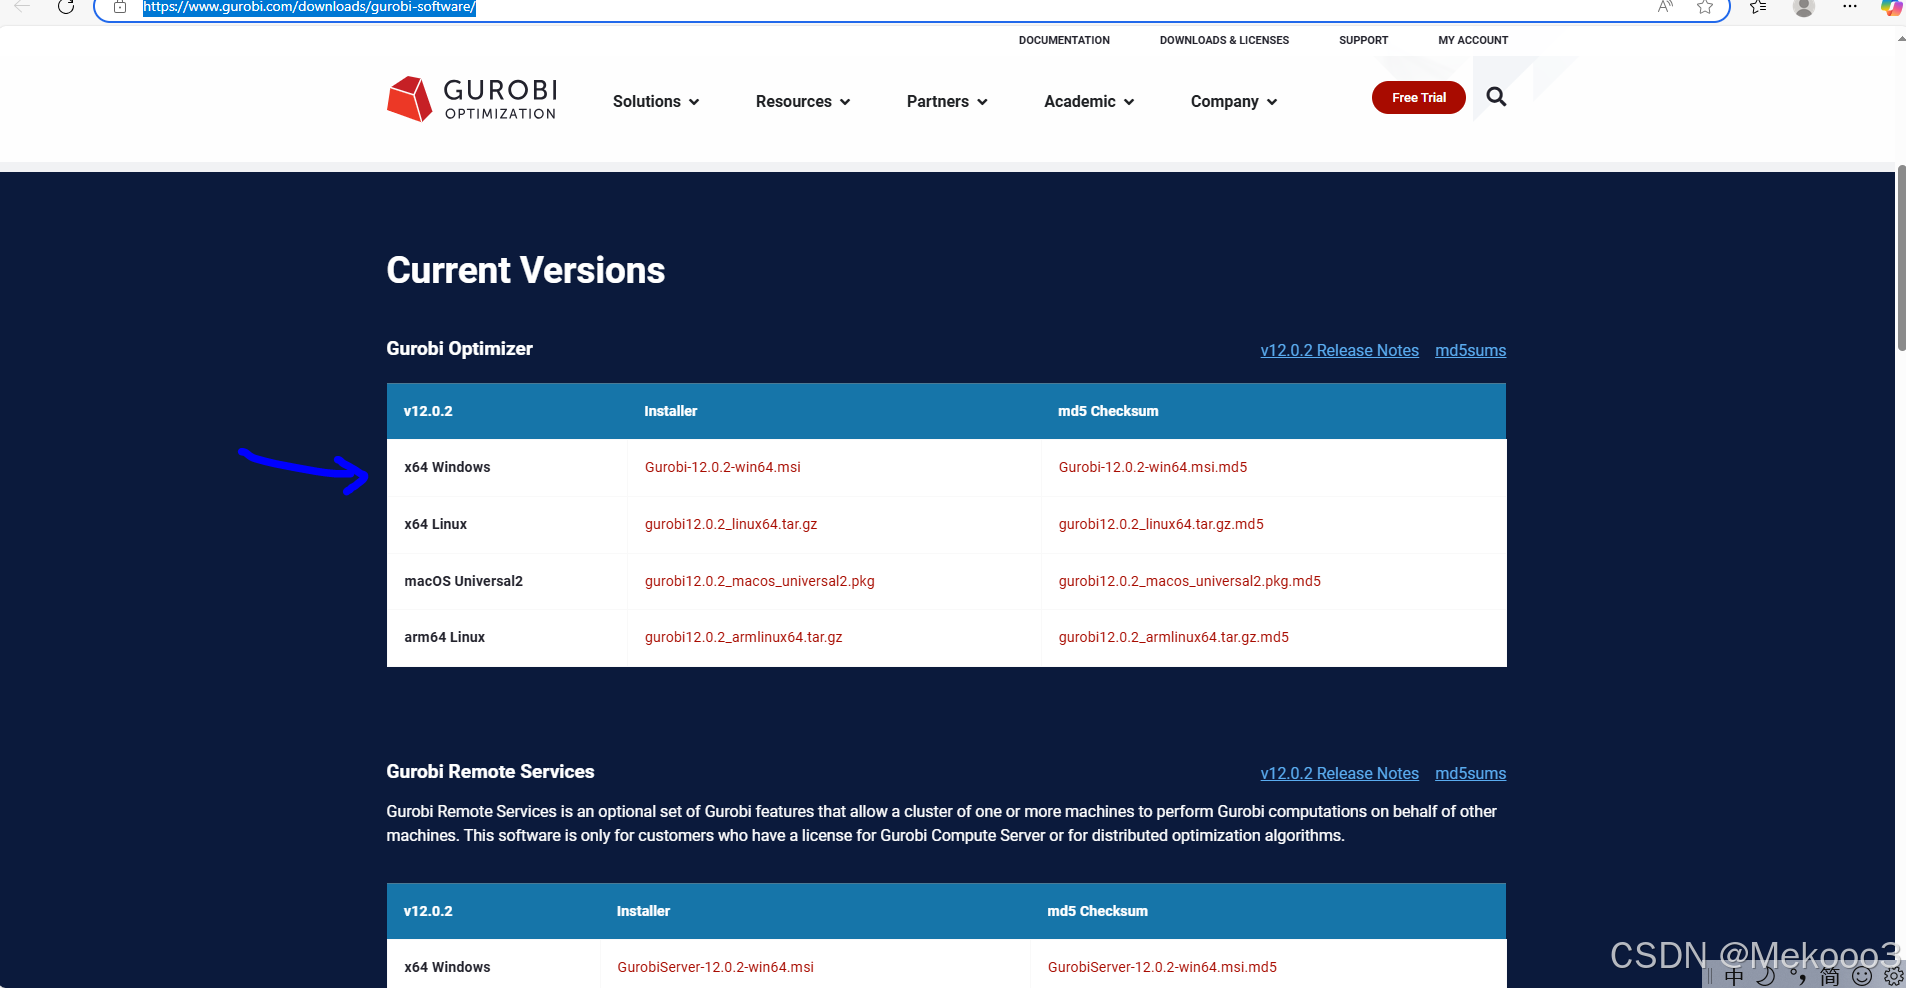This screenshot has height=988, width=1906.
Task: Open DOWNLOADS & LICENSES menu item
Action: [x=1223, y=40]
